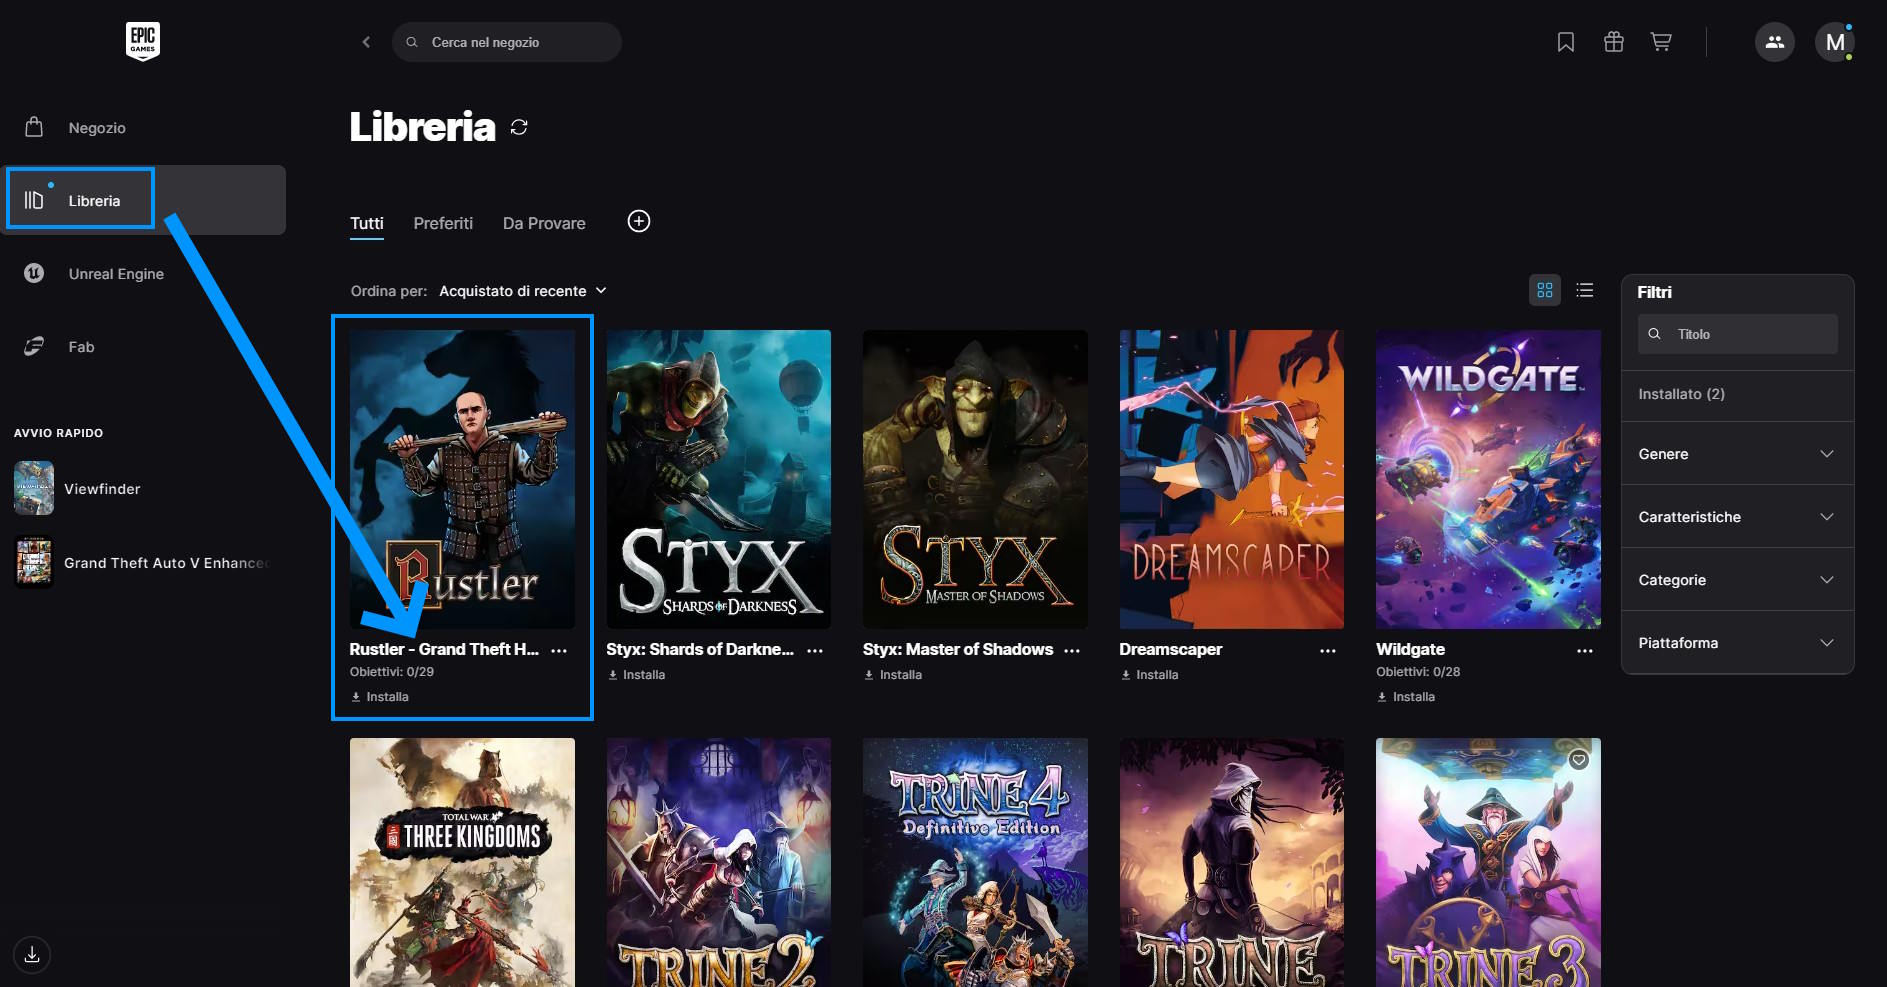This screenshot has width=1887, height=987.
Task: Switch to the Preferiti tab
Action: [443, 223]
